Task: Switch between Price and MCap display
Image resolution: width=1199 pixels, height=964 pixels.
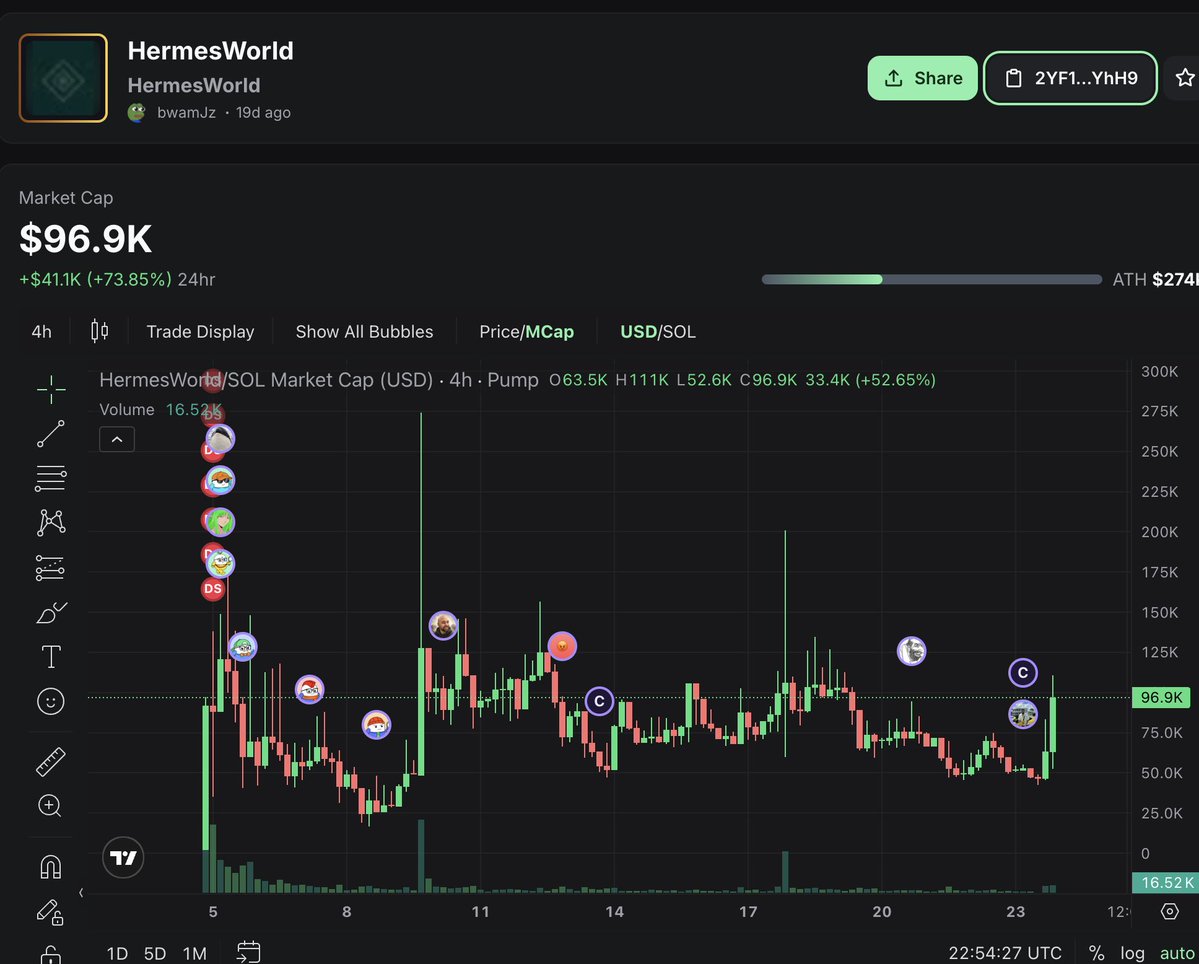Action: click(526, 331)
